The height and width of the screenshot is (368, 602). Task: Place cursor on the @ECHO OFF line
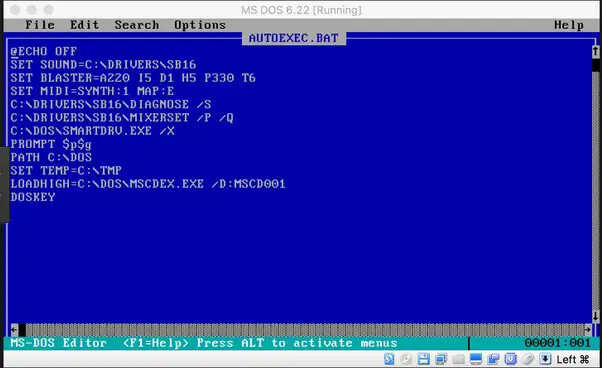[x=44, y=51]
